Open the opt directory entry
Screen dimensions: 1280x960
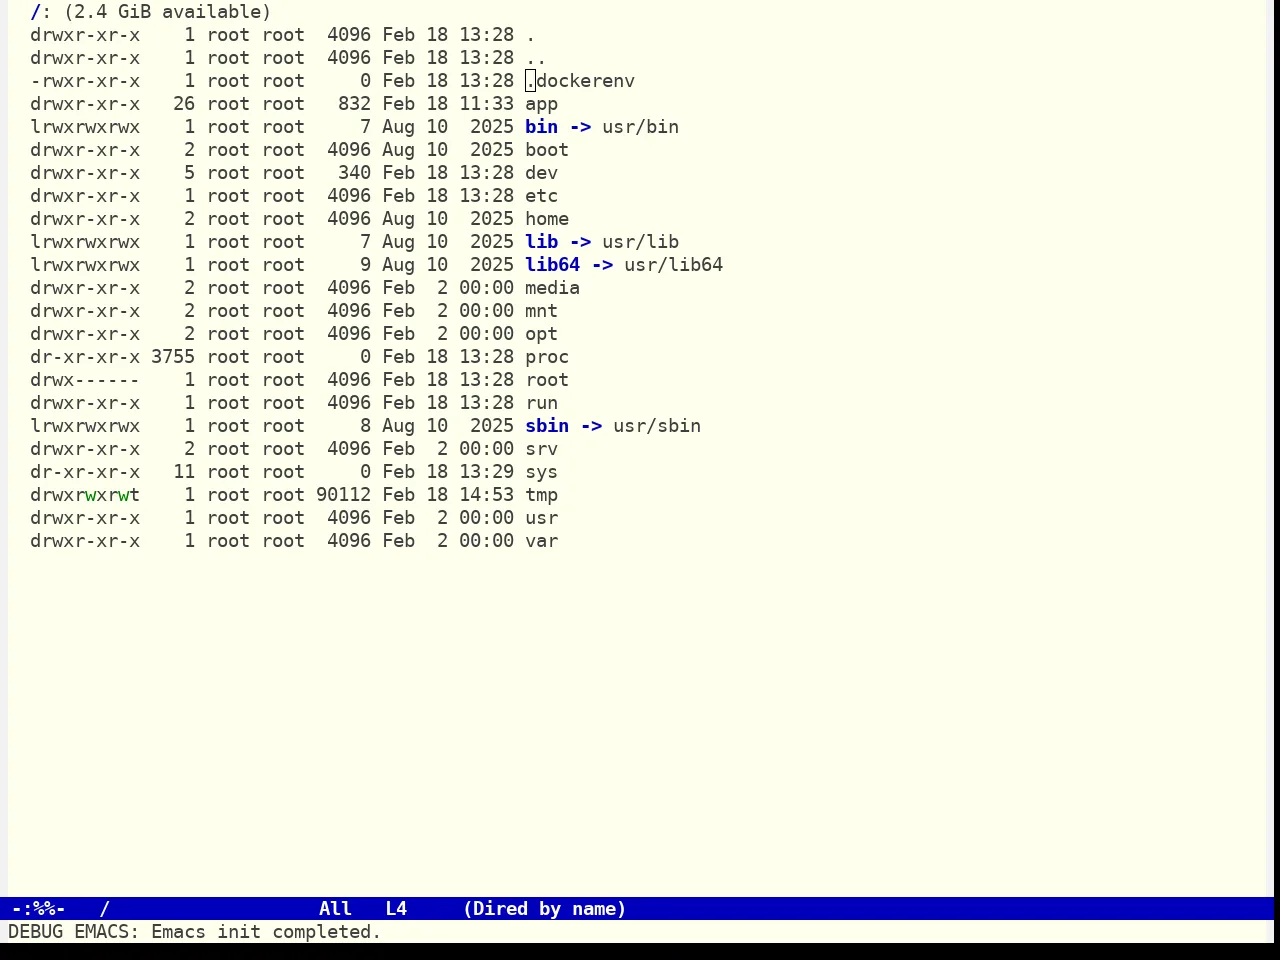[541, 334]
